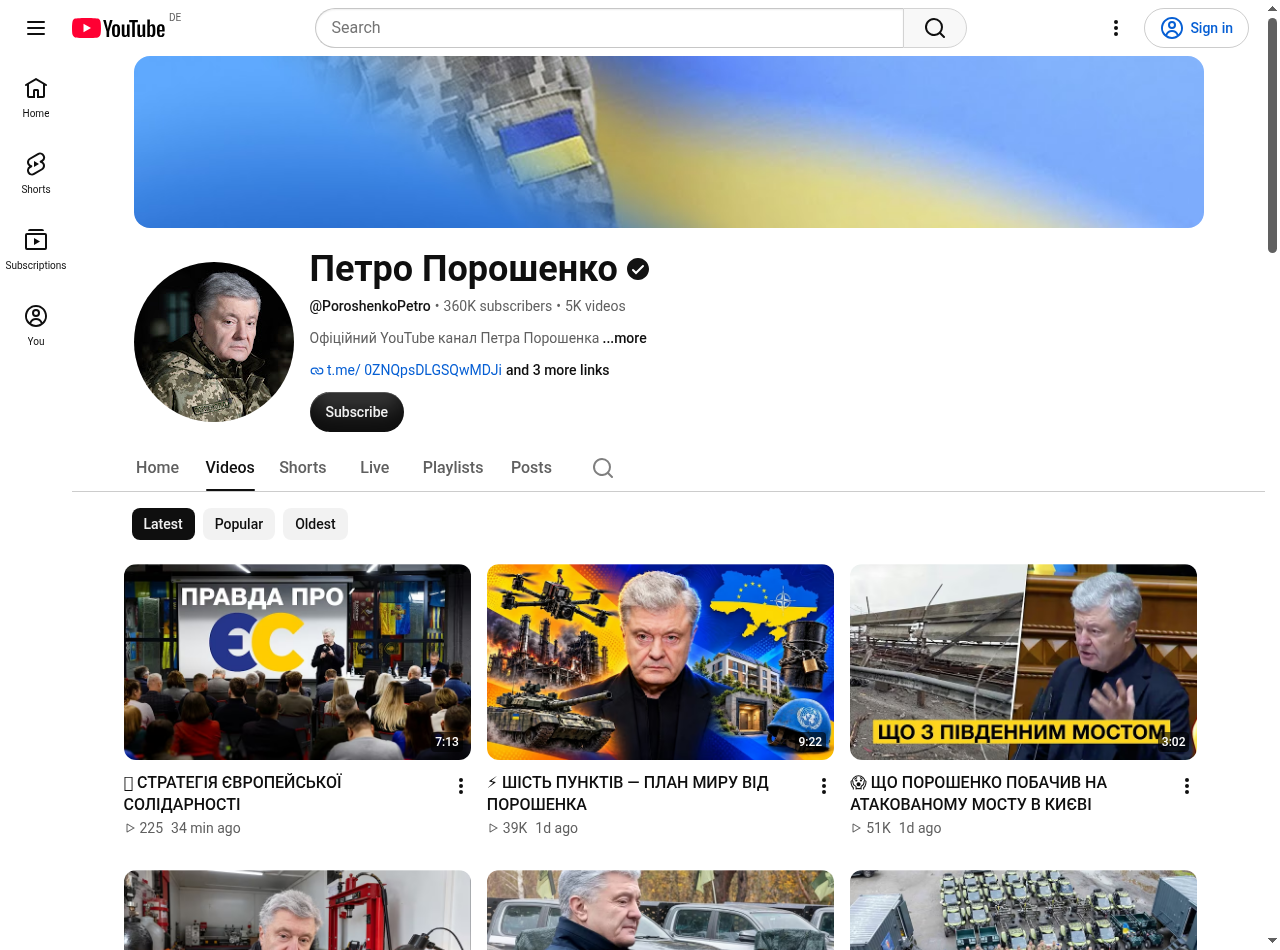Click the page vertical scrollbar
The image size is (1280, 950).
(x=1272, y=135)
